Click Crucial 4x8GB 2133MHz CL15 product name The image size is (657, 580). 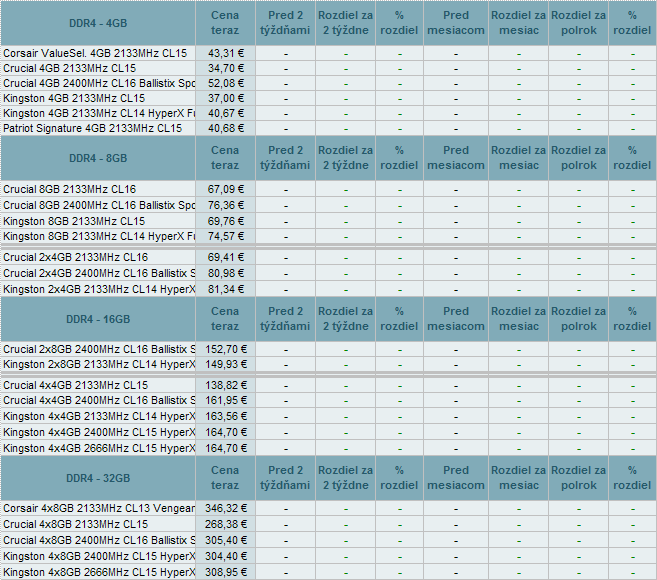75,524
